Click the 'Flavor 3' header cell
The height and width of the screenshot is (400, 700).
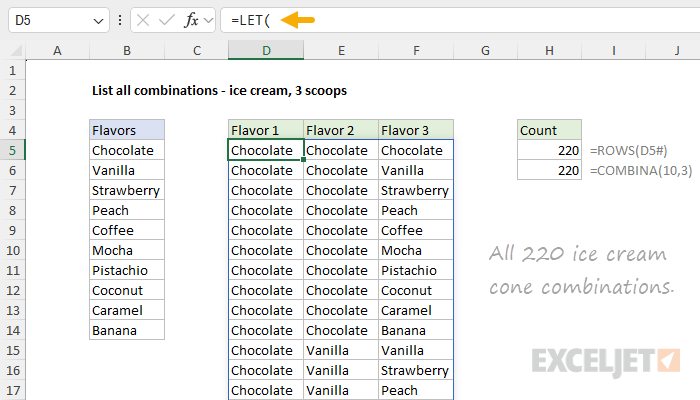pos(416,130)
